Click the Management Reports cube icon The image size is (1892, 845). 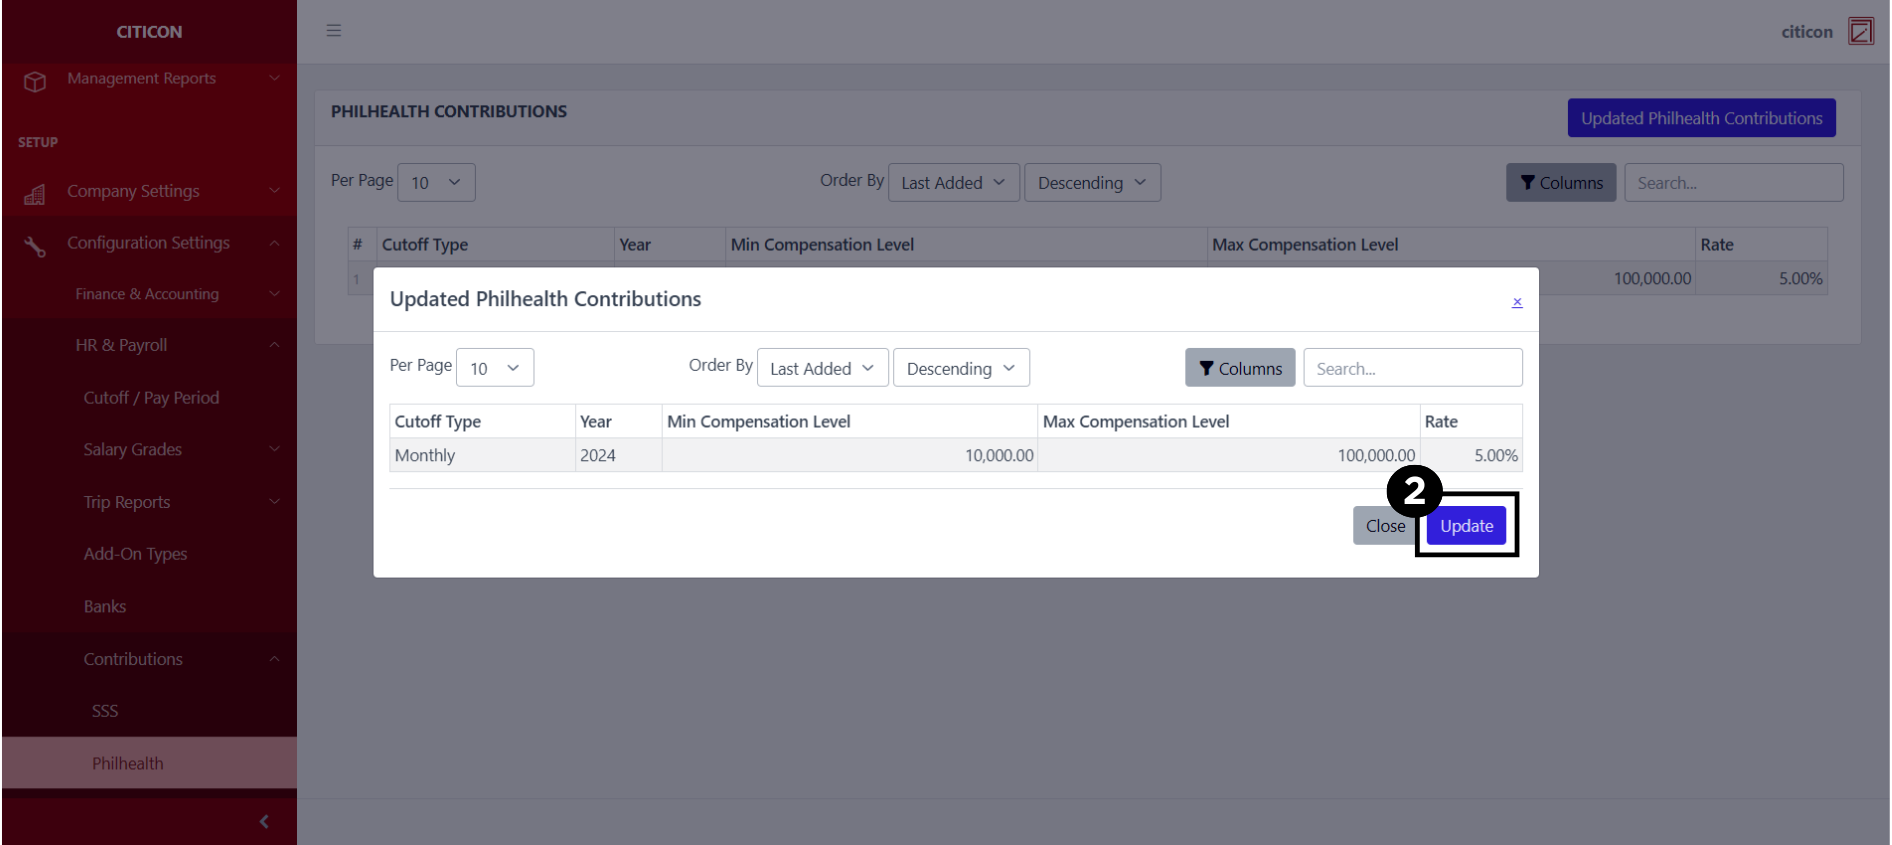pos(35,81)
